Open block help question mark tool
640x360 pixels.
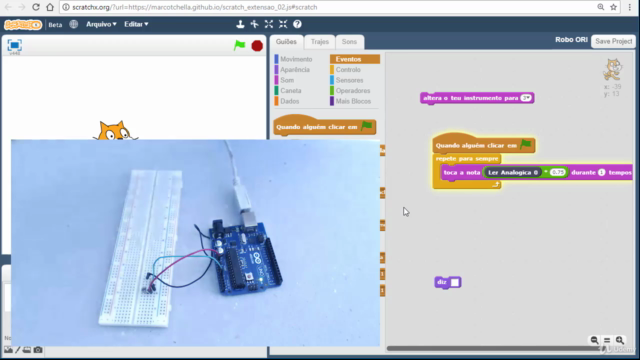(x=297, y=24)
